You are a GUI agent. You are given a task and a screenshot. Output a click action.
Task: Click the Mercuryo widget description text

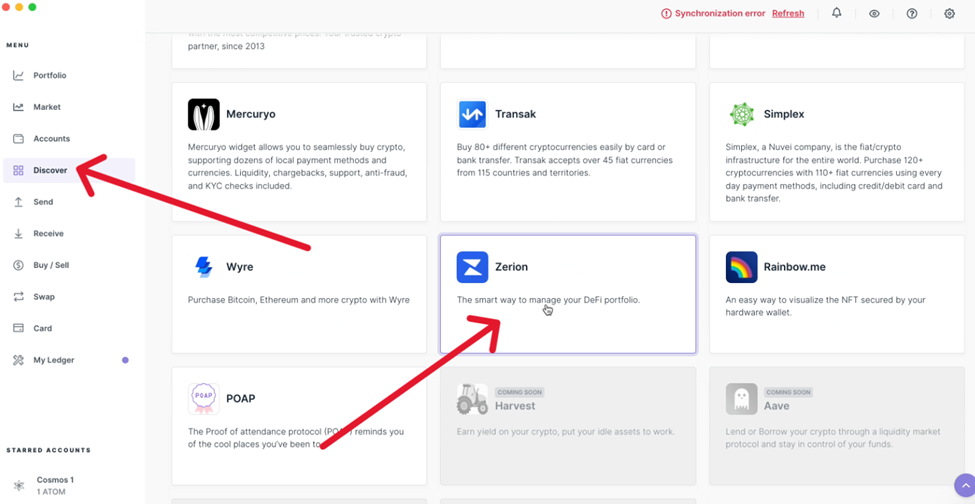point(297,167)
